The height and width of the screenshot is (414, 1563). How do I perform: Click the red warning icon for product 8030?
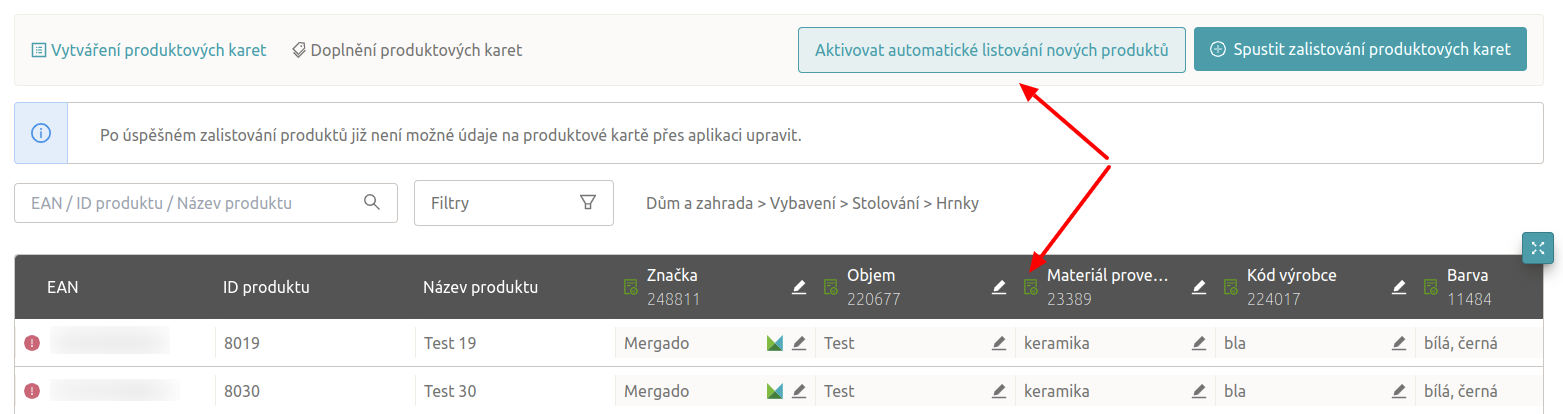click(32, 391)
